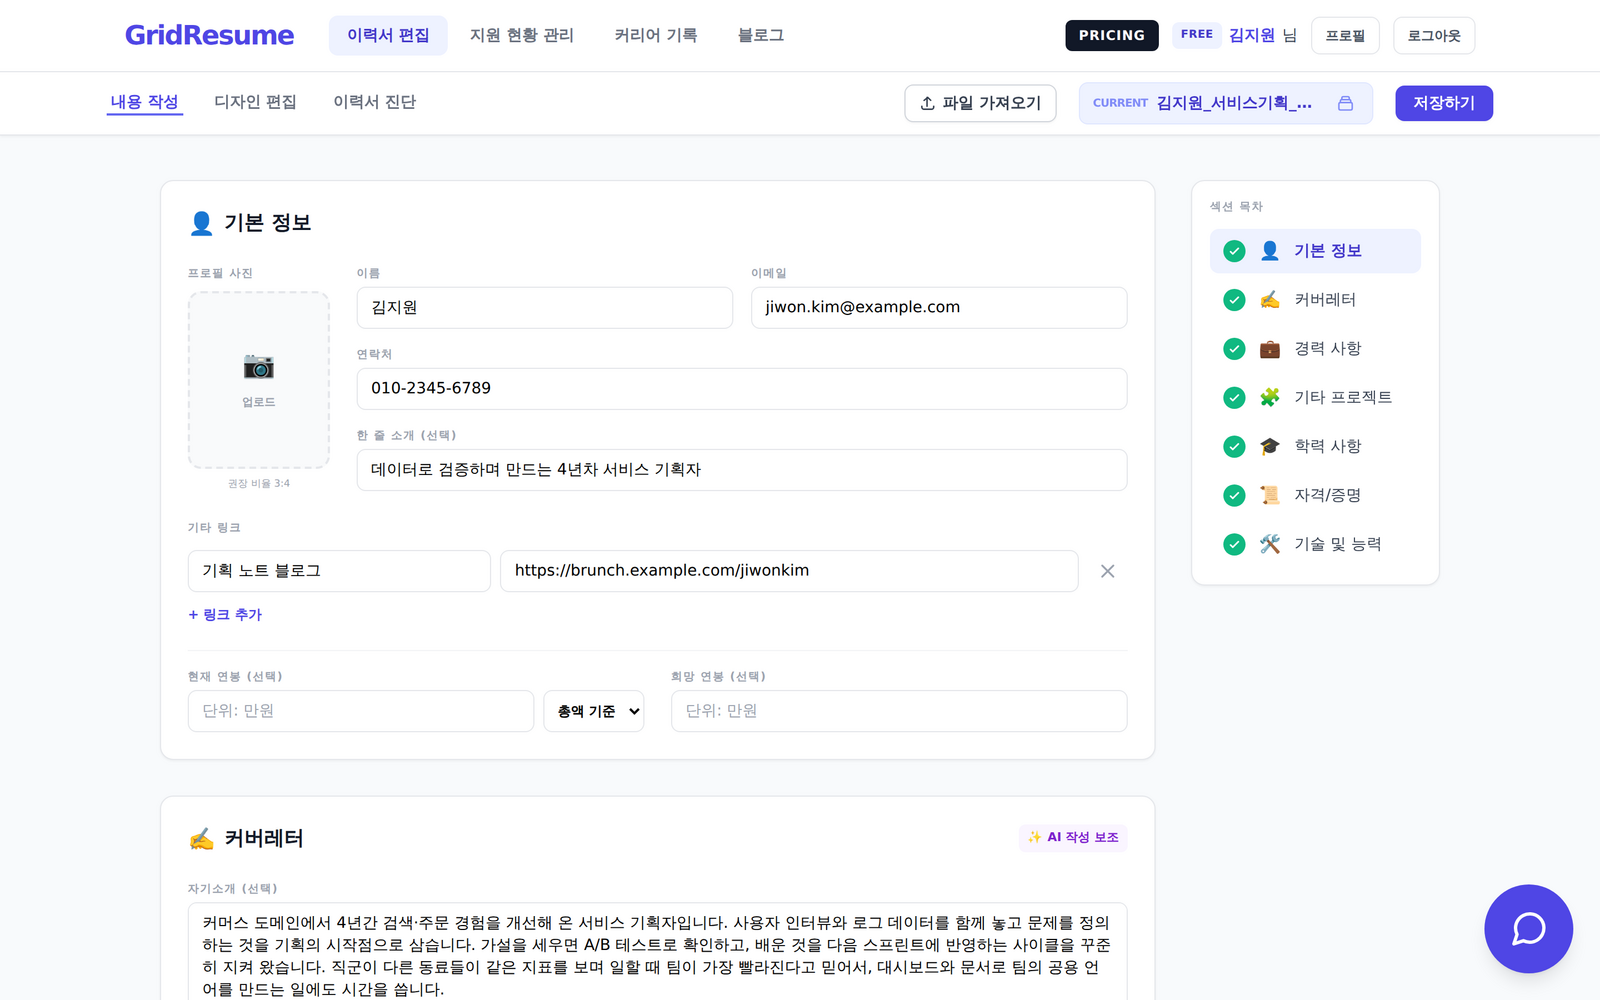The image size is (1600, 1000).
Task: Open the 이력서 편집 nav tab
Action: click(388, 35)
